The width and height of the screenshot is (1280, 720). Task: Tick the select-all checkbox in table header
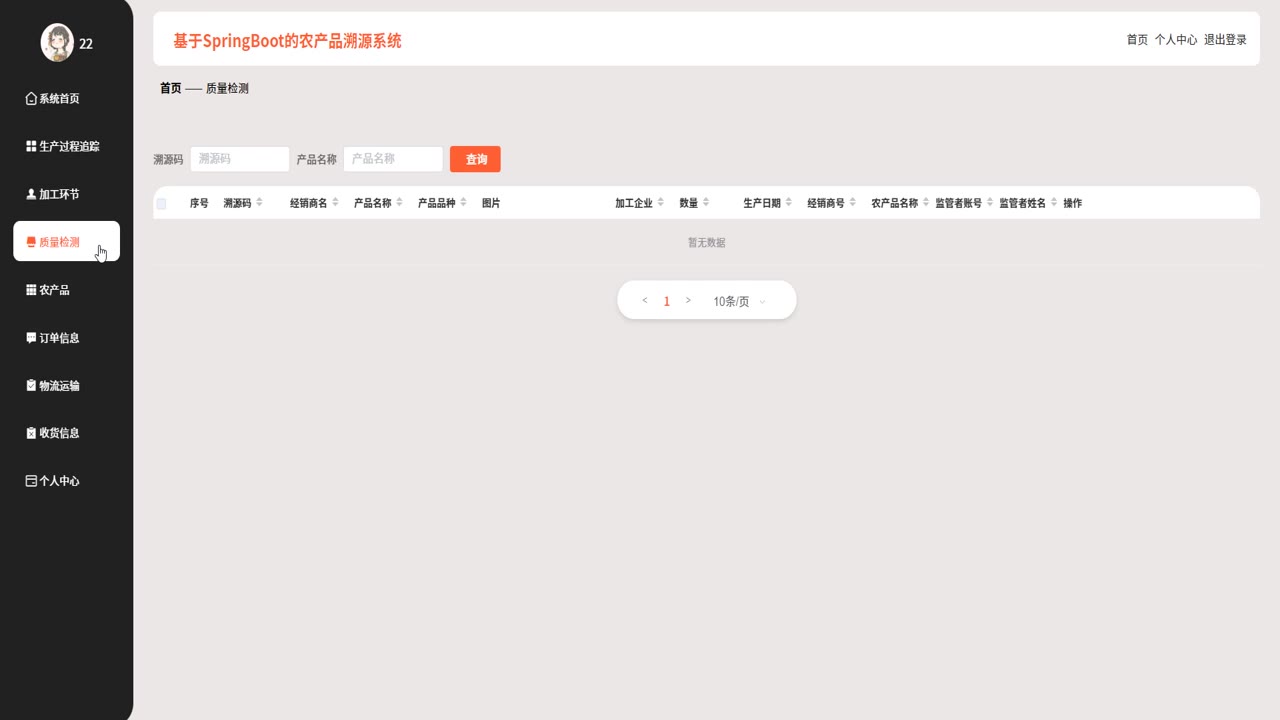(x=161, y=204)
